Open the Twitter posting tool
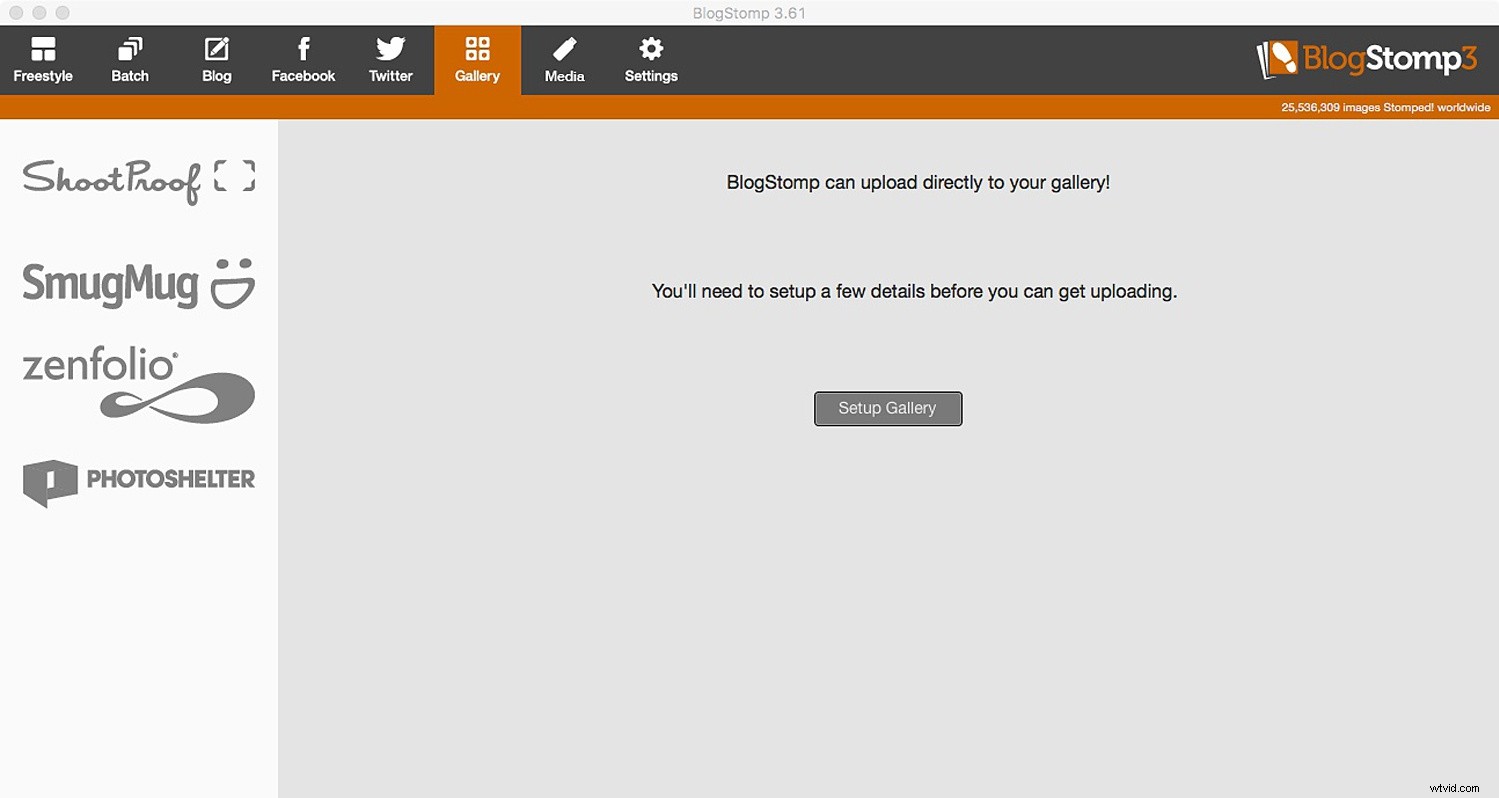1499x798 pixels. [x=390, y=59]
